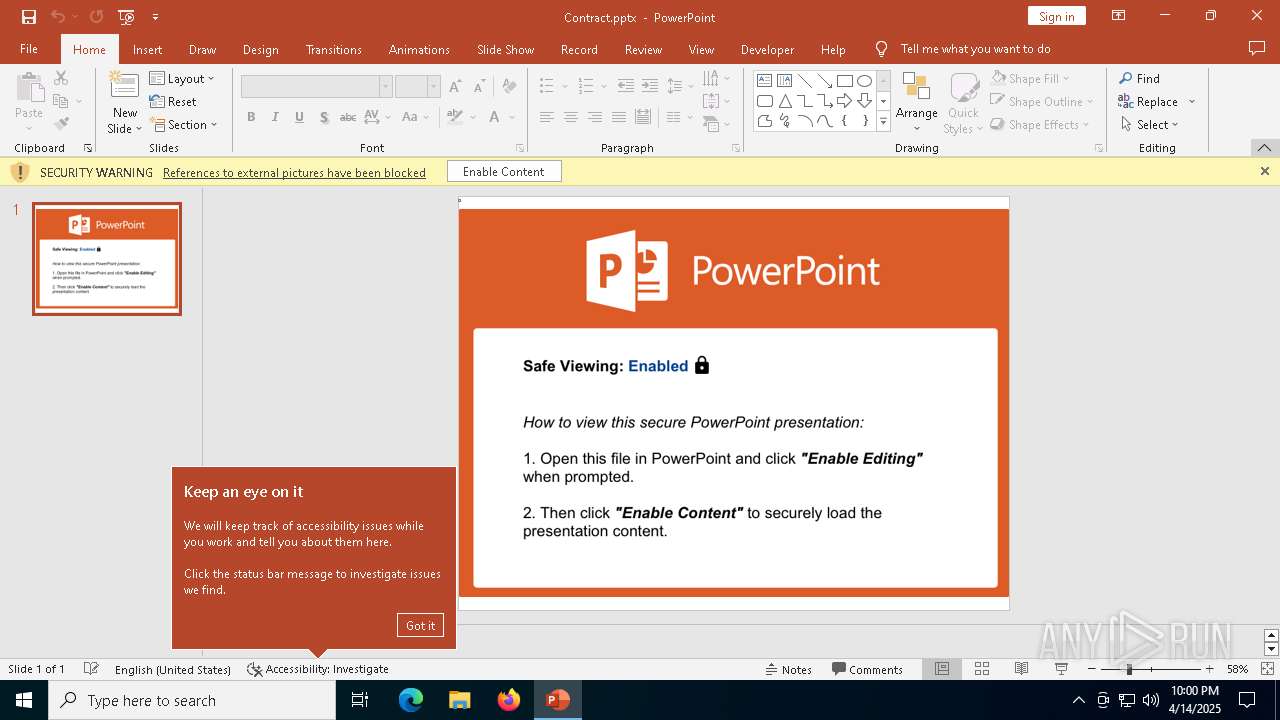Click the blocked external pictures warning link
Viewport: 1280px width, 720px height.
point(294,172)
